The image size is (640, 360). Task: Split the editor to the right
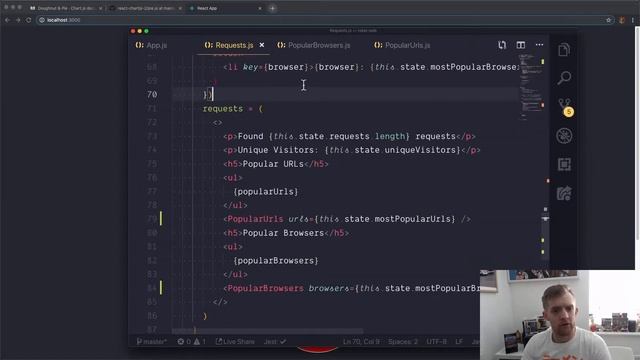(520, 45)
